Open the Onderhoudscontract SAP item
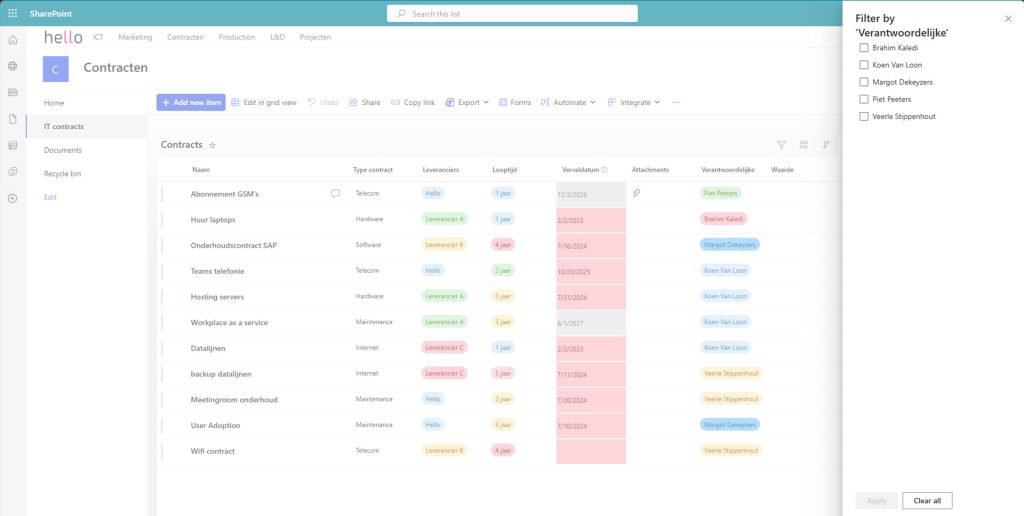This screenshot has width=1024, height=516. click(x=234, y=246)
